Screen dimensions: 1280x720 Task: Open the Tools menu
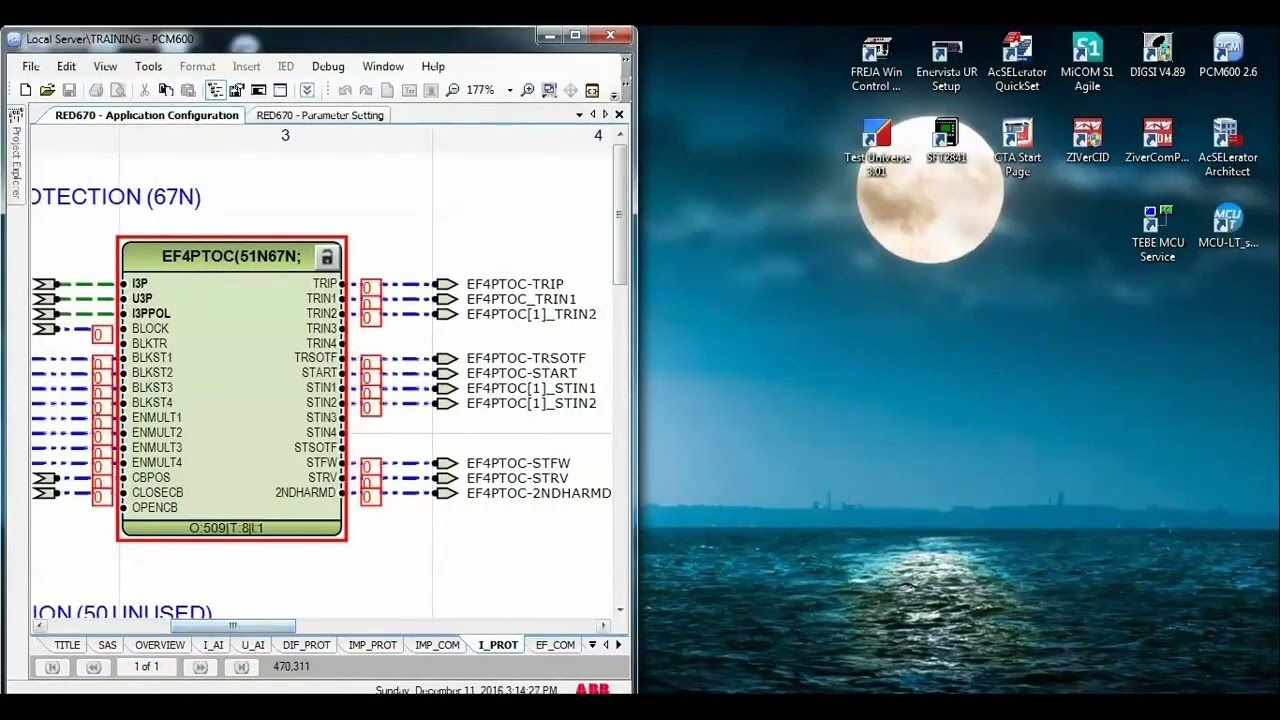(148, 66)
